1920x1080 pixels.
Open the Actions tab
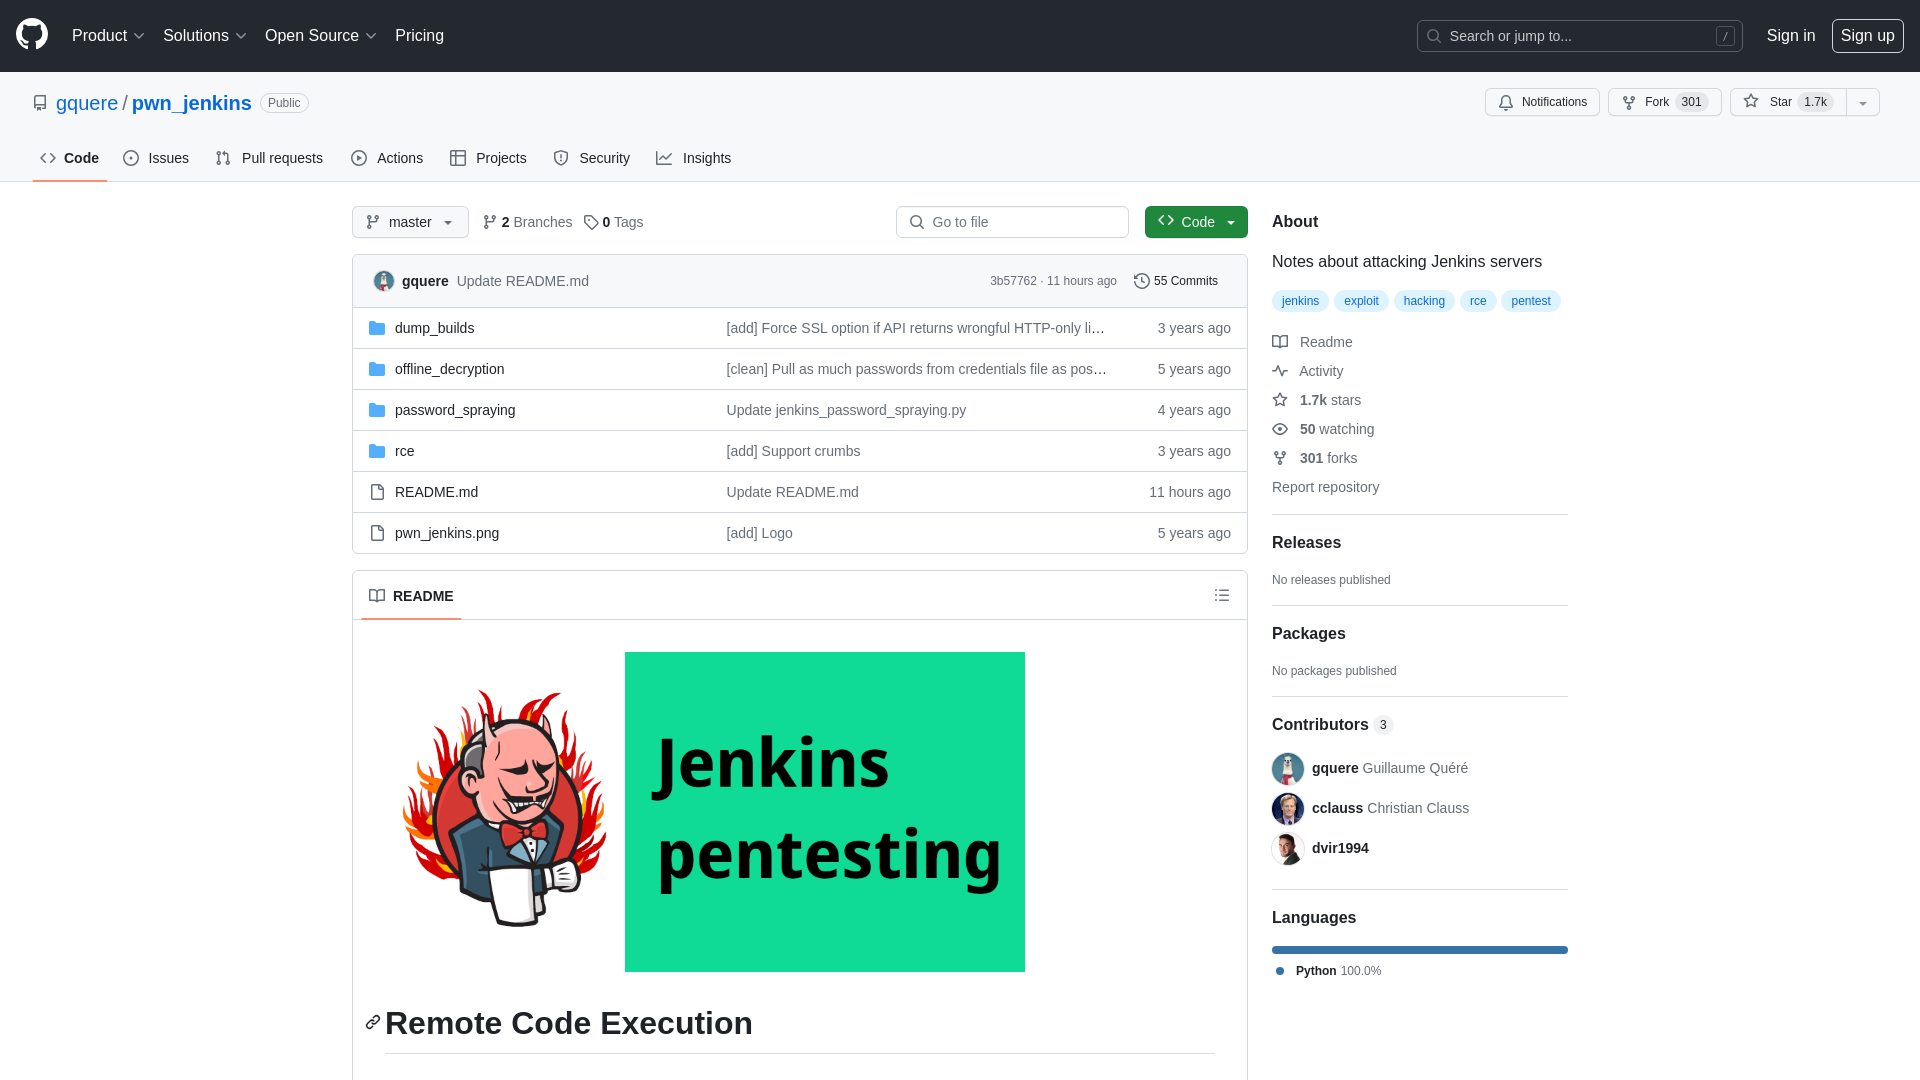[387, 158]
